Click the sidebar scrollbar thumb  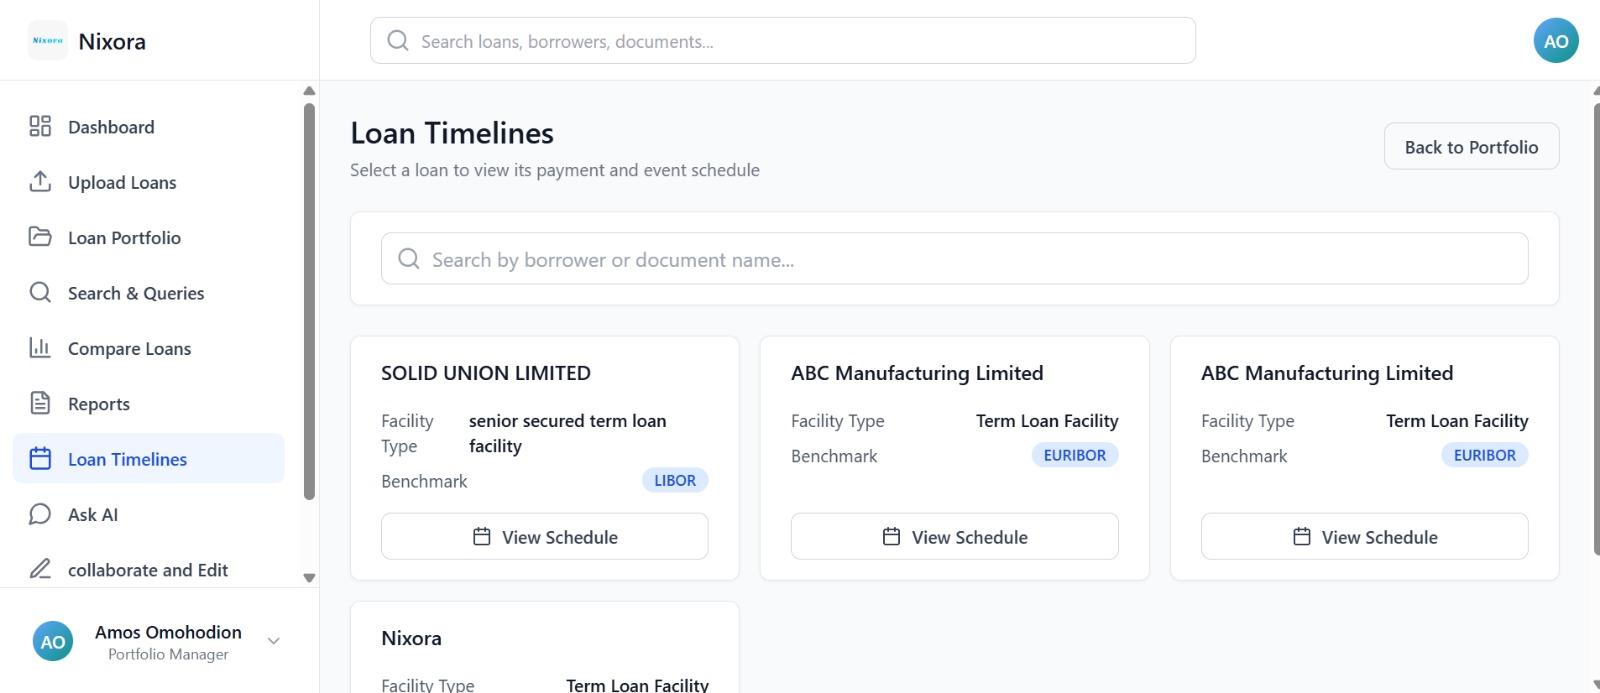coord(309,300)
